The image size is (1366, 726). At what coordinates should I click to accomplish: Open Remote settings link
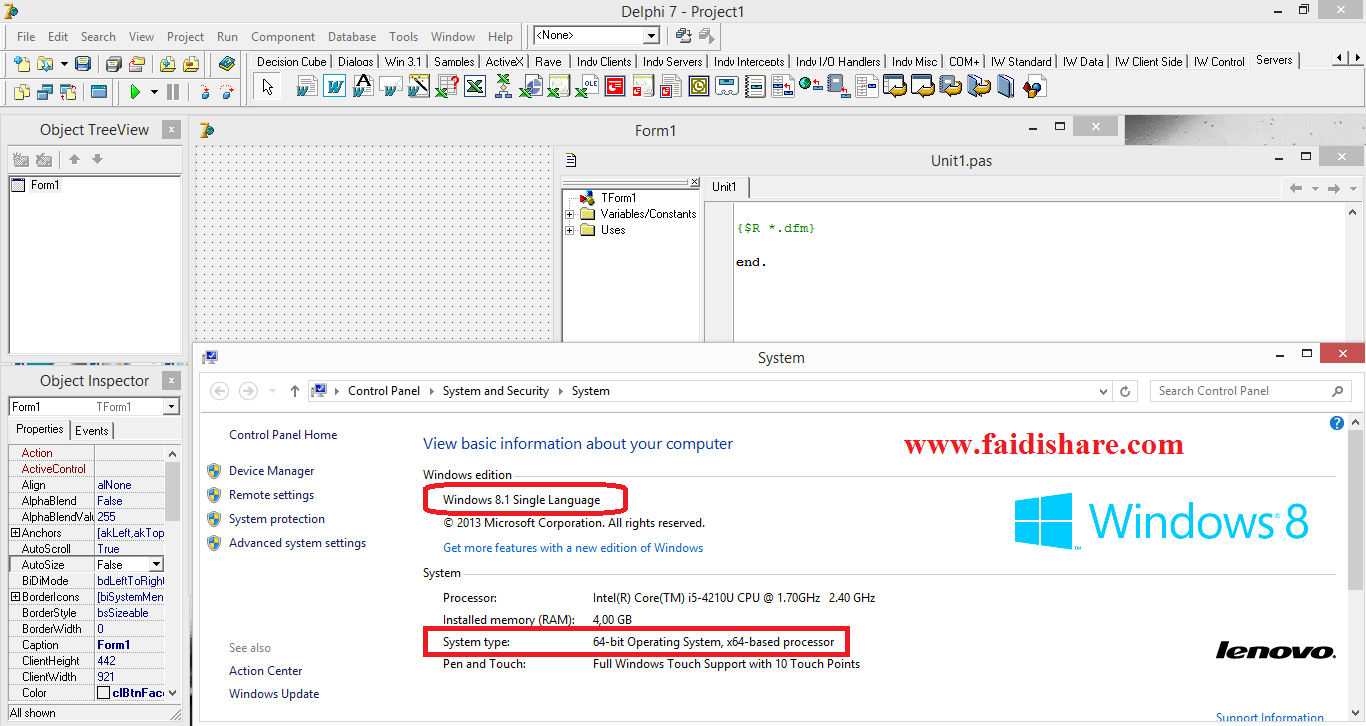coord(271,495)
